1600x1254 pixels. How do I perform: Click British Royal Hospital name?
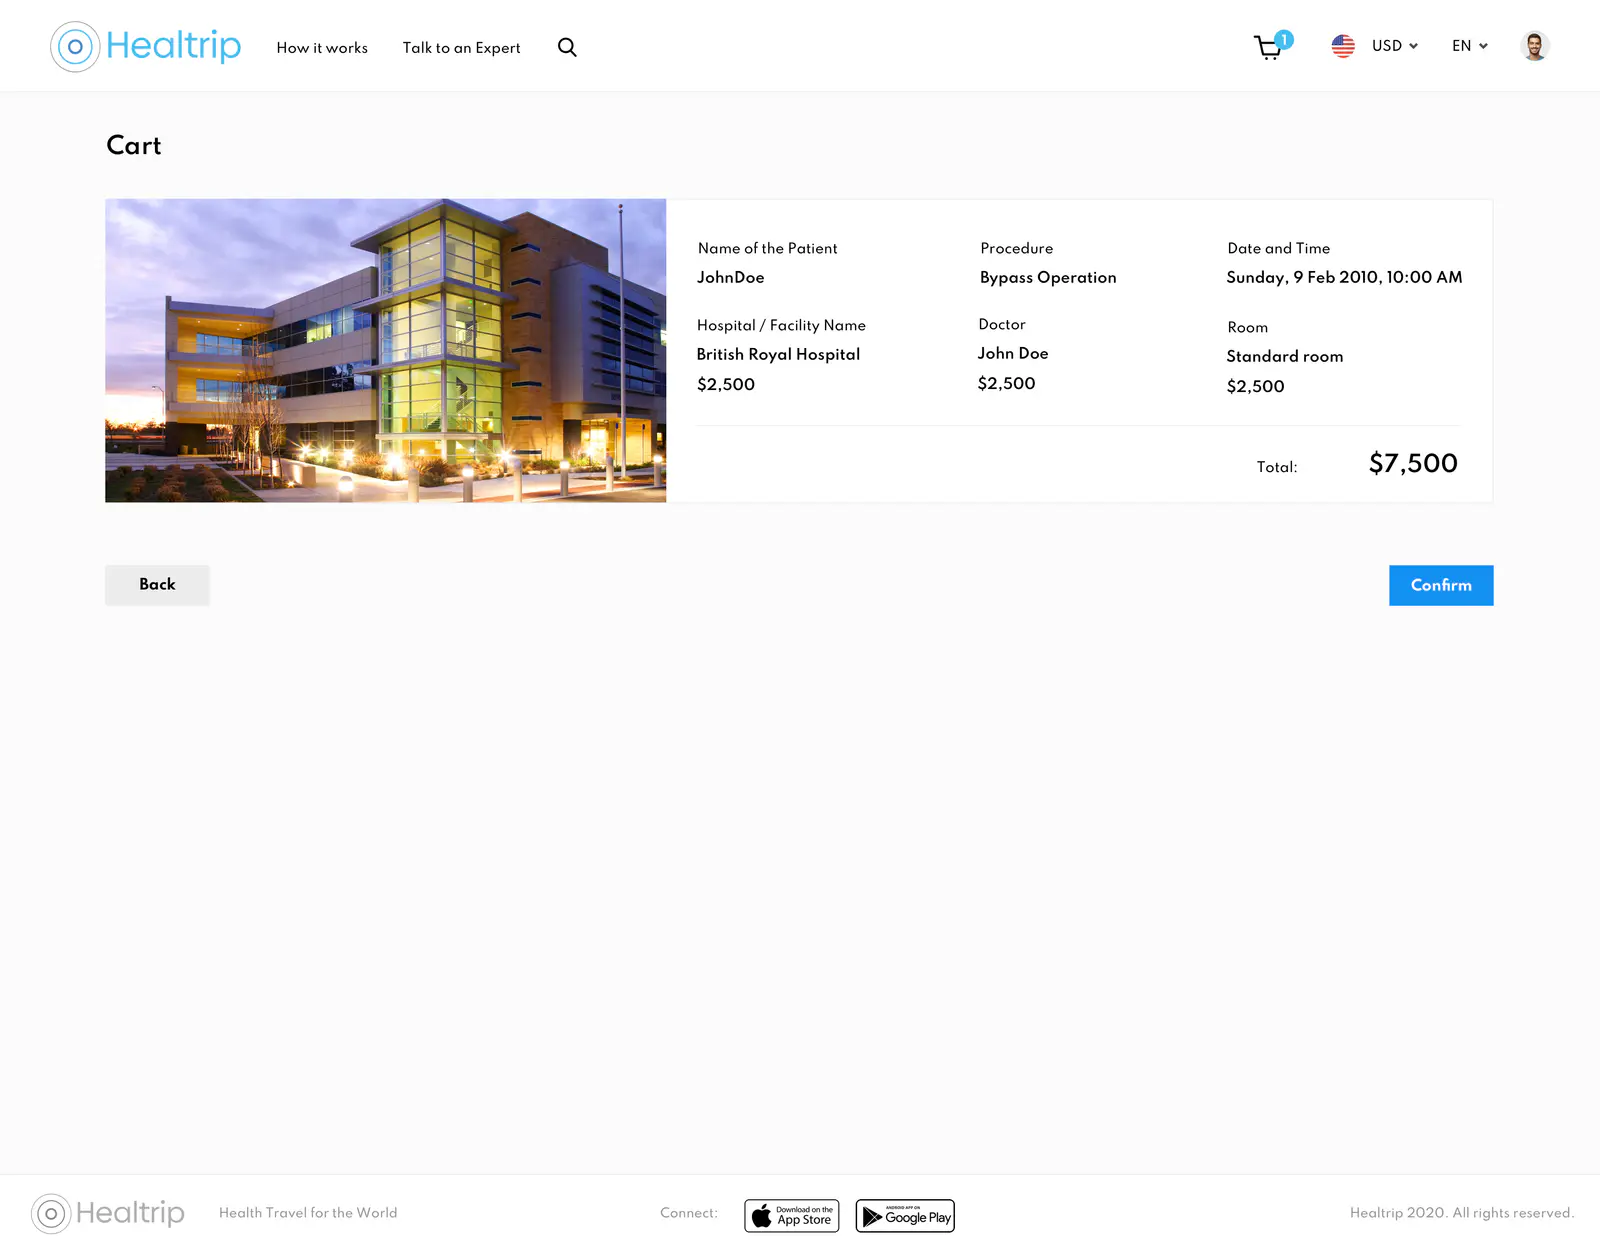[x=778, y=355]
